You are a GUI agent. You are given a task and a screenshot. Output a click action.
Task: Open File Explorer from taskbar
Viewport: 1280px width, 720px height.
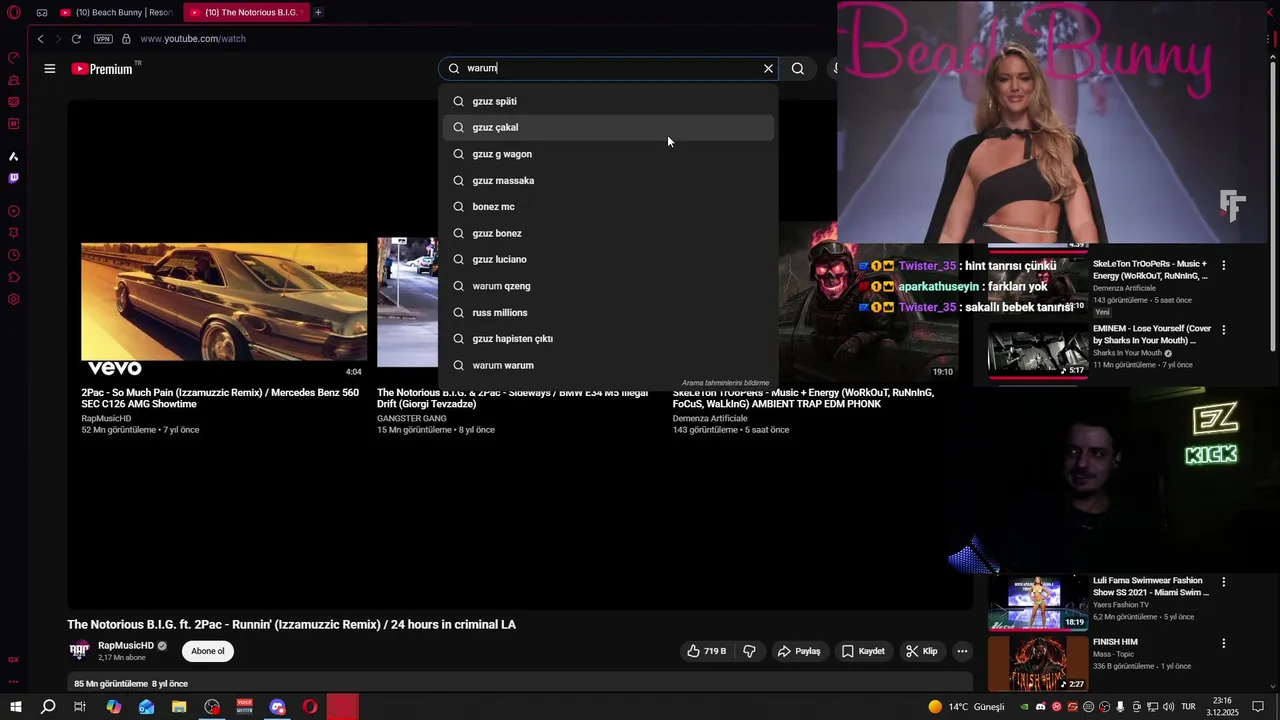(179, 707)
